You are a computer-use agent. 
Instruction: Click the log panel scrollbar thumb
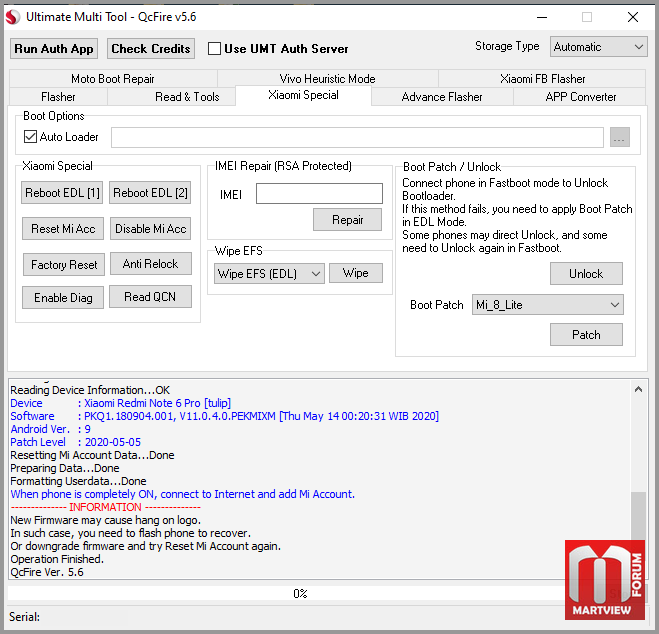pos(638,519)
